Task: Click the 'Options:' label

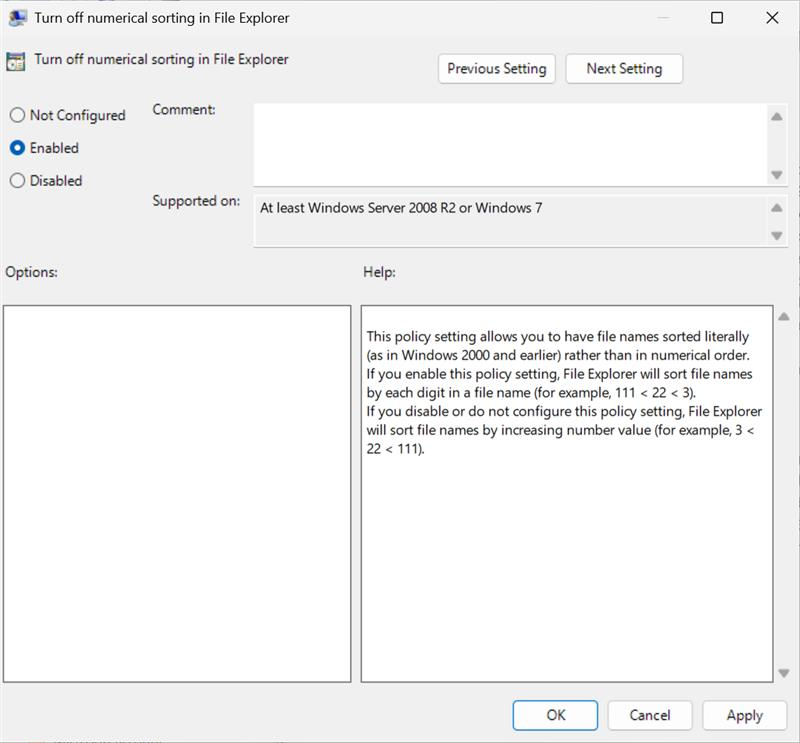Action: [x=31, y=272]
